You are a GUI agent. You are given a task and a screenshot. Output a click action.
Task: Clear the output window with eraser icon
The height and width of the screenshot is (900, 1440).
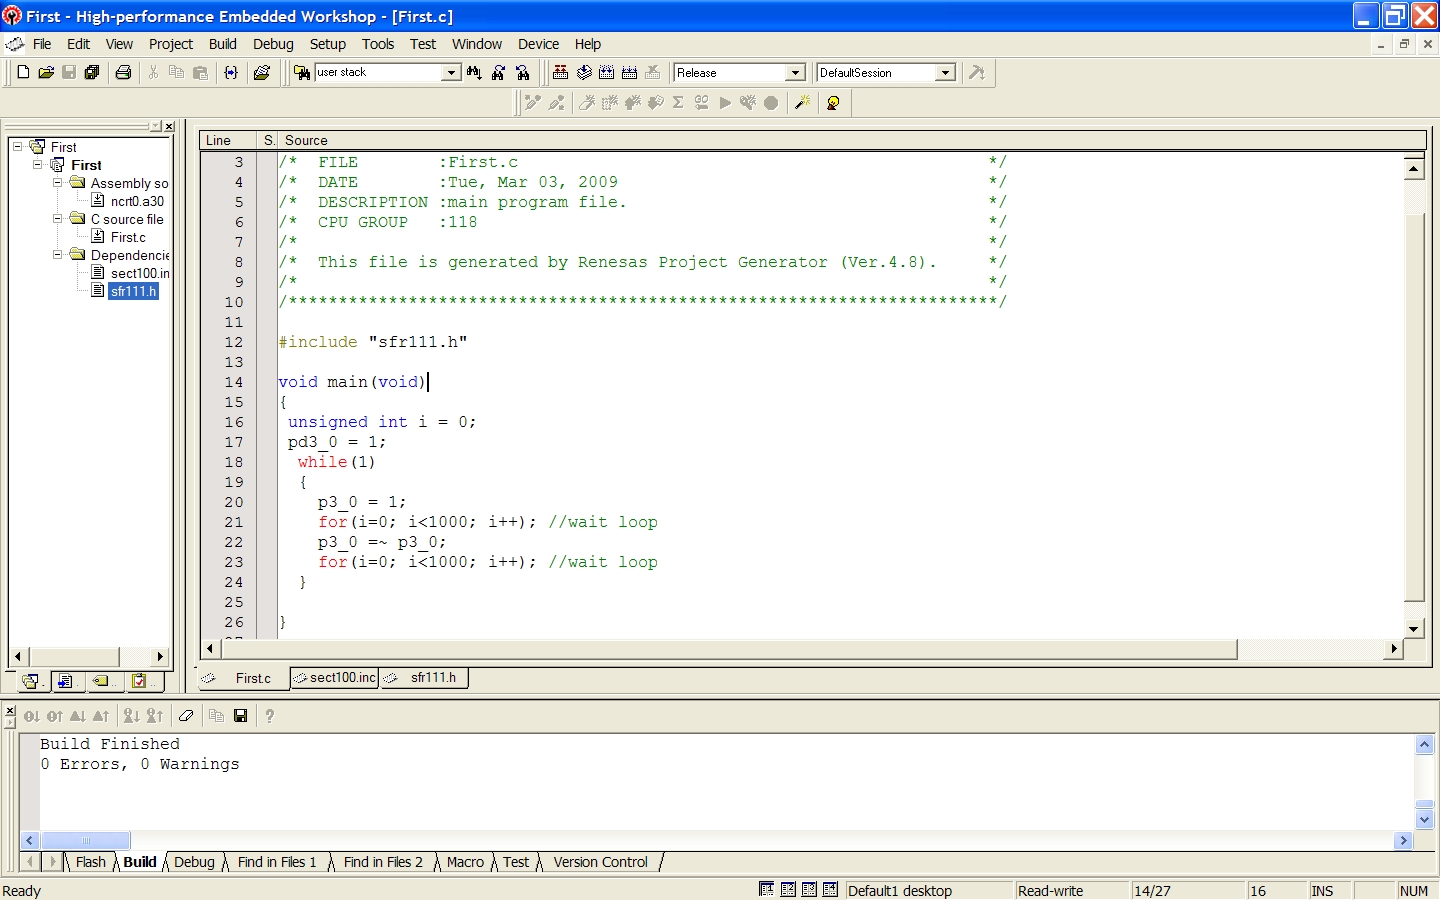pos(186,715)
